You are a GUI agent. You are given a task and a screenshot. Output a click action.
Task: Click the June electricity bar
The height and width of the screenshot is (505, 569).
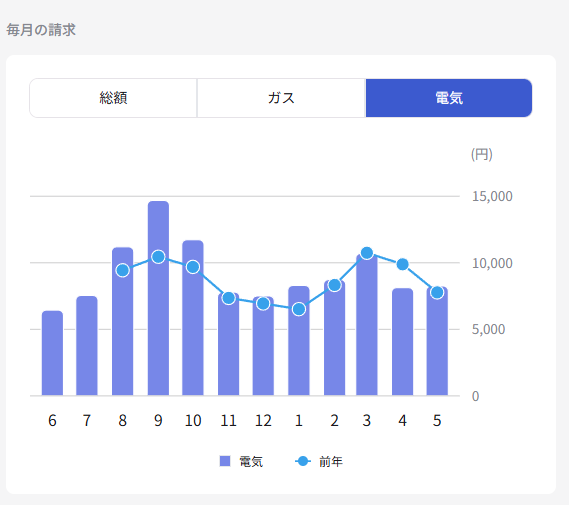point(52,353)
